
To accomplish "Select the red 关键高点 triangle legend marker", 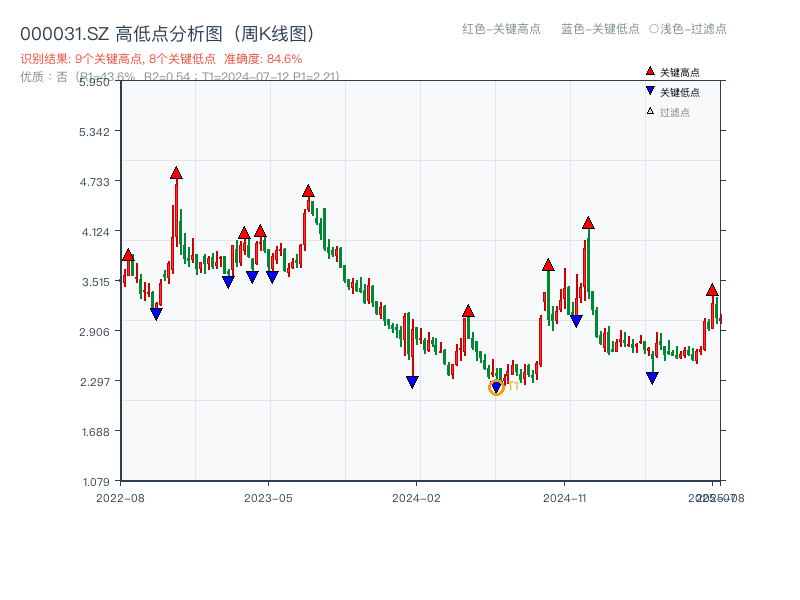I will [x=648, y=70].
